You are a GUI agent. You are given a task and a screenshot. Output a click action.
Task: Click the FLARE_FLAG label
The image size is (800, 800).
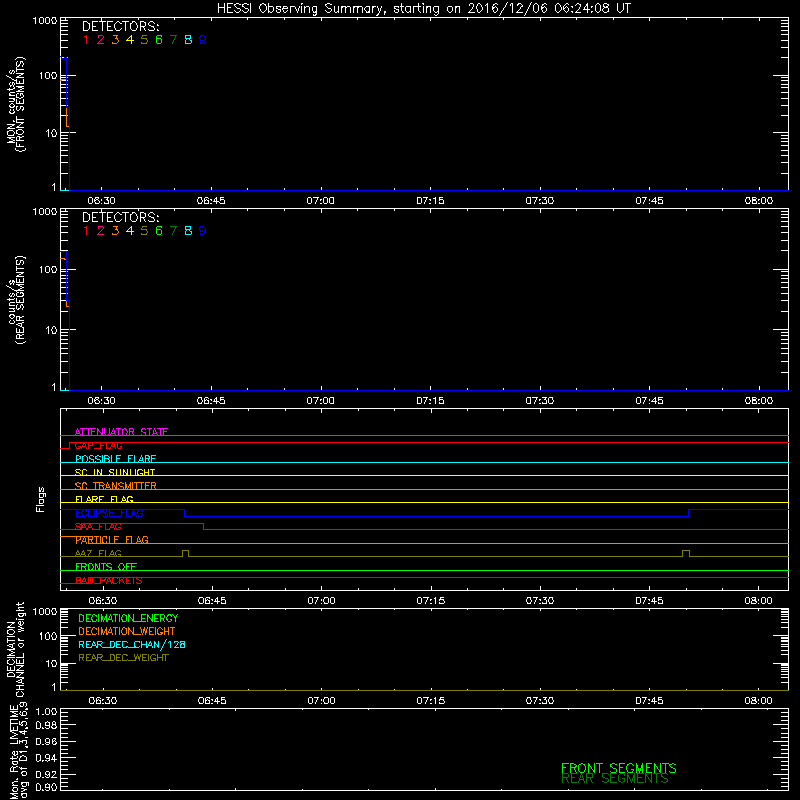[x=104, y=499]
